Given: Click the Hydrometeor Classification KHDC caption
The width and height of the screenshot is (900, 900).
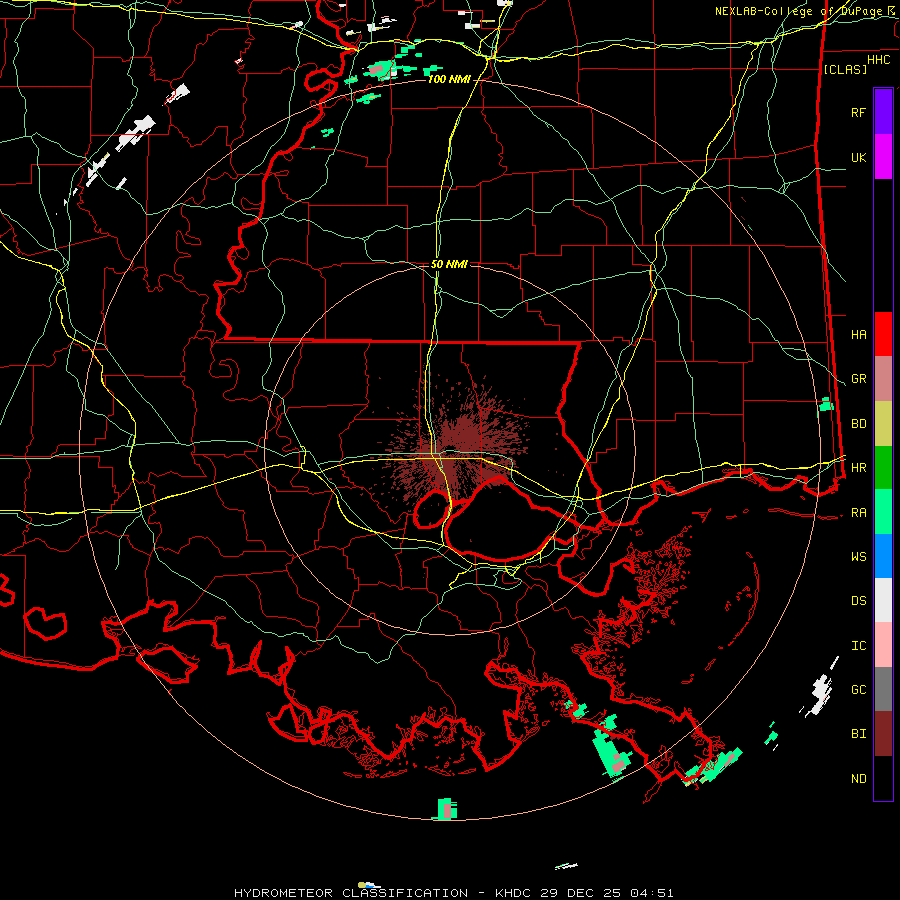Looking at the screenshot, I should [x=453, y=893].
